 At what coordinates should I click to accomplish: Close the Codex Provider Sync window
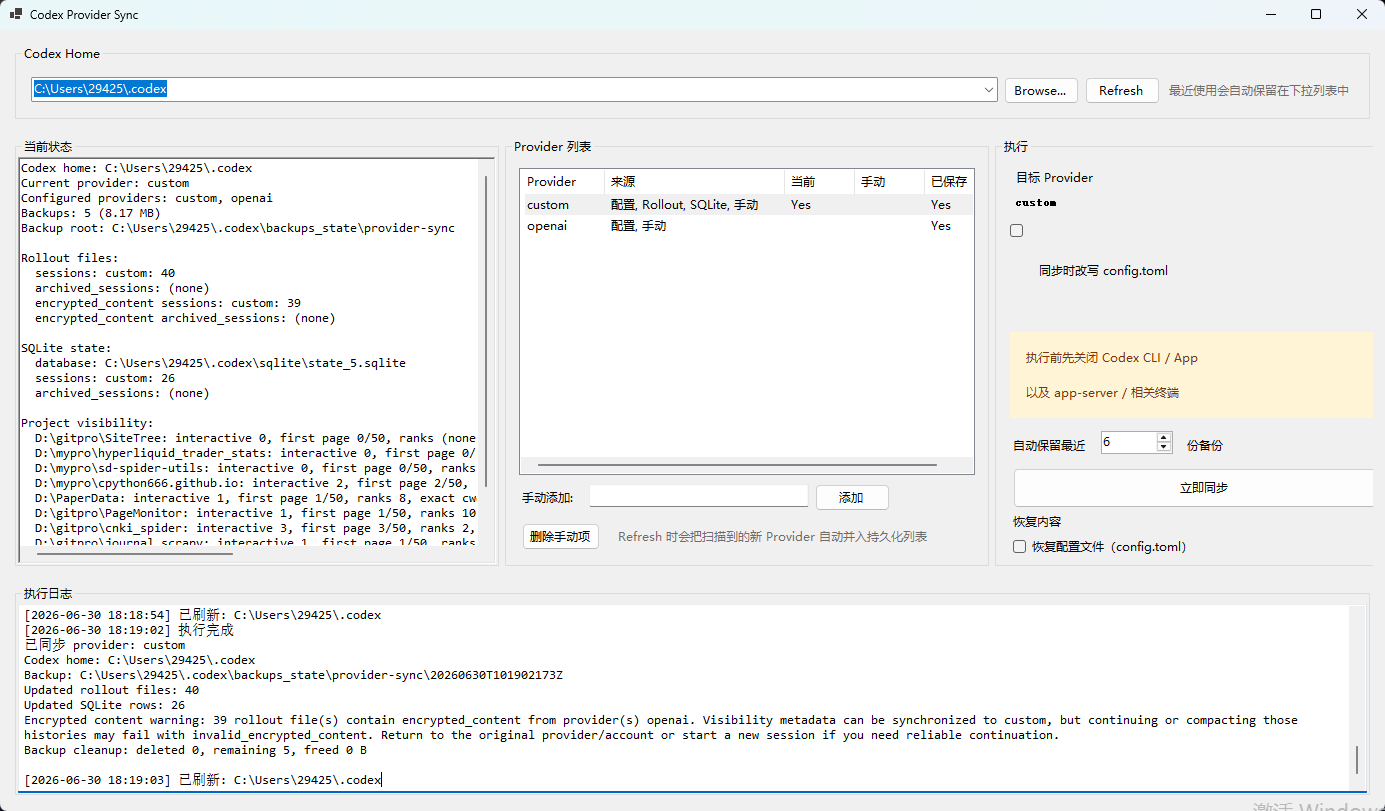(x=1362, y=15)
